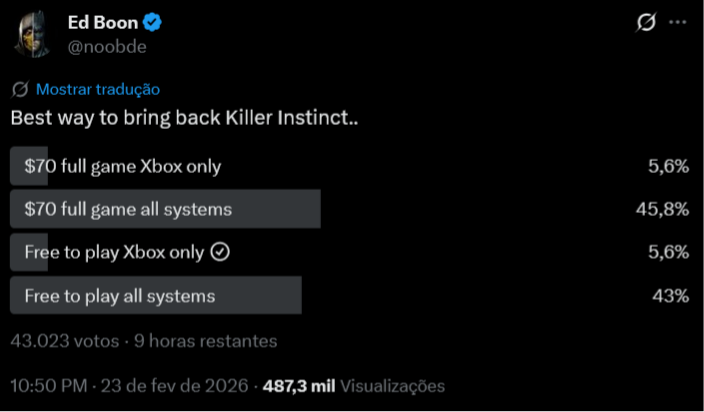
Task: Pick "Free to play Xbox only" poll option
Action: (x=114, y=253)
